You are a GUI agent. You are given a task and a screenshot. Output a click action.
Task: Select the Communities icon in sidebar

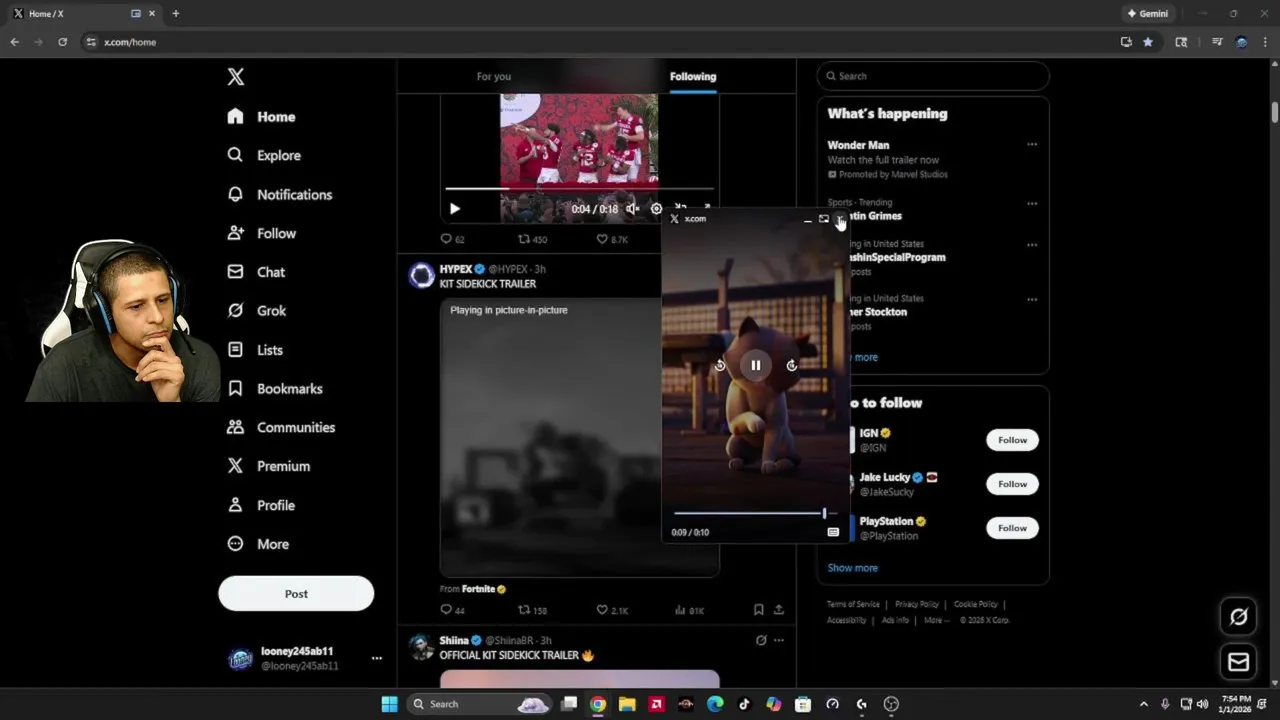[x=235, y=427]
